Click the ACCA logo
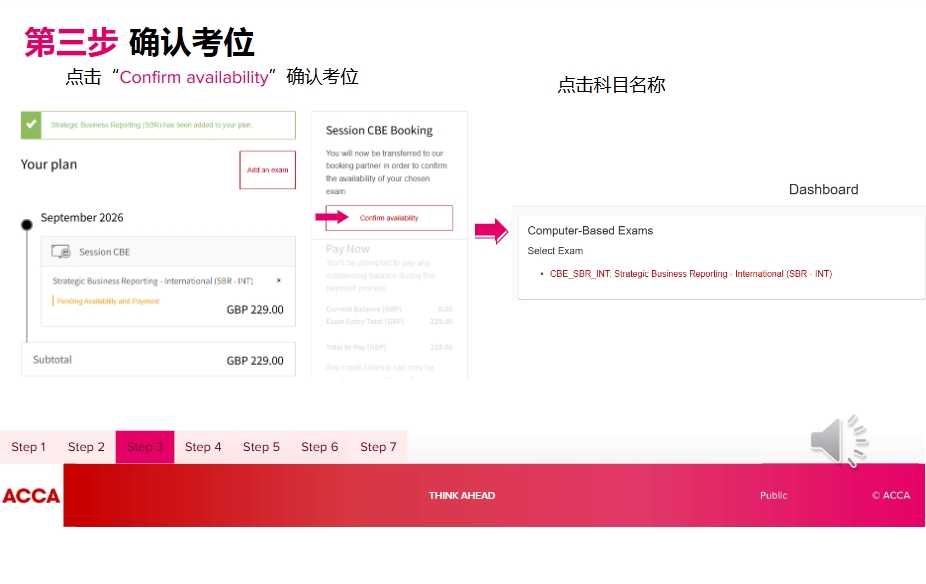The height and width of the screenshot is (584, 926). (31, 495)
